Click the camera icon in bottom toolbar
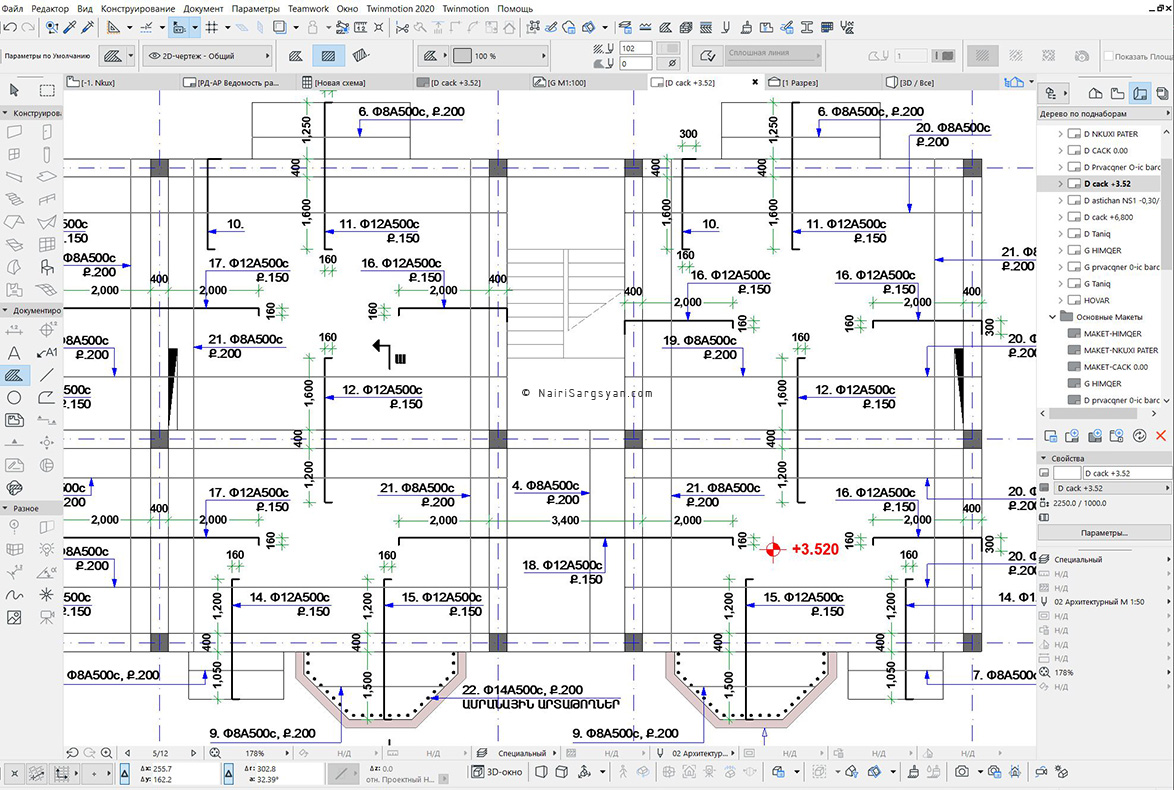The width and height of the screenshot is (1174, 790). pyautogui.click(x=962, y=771)
